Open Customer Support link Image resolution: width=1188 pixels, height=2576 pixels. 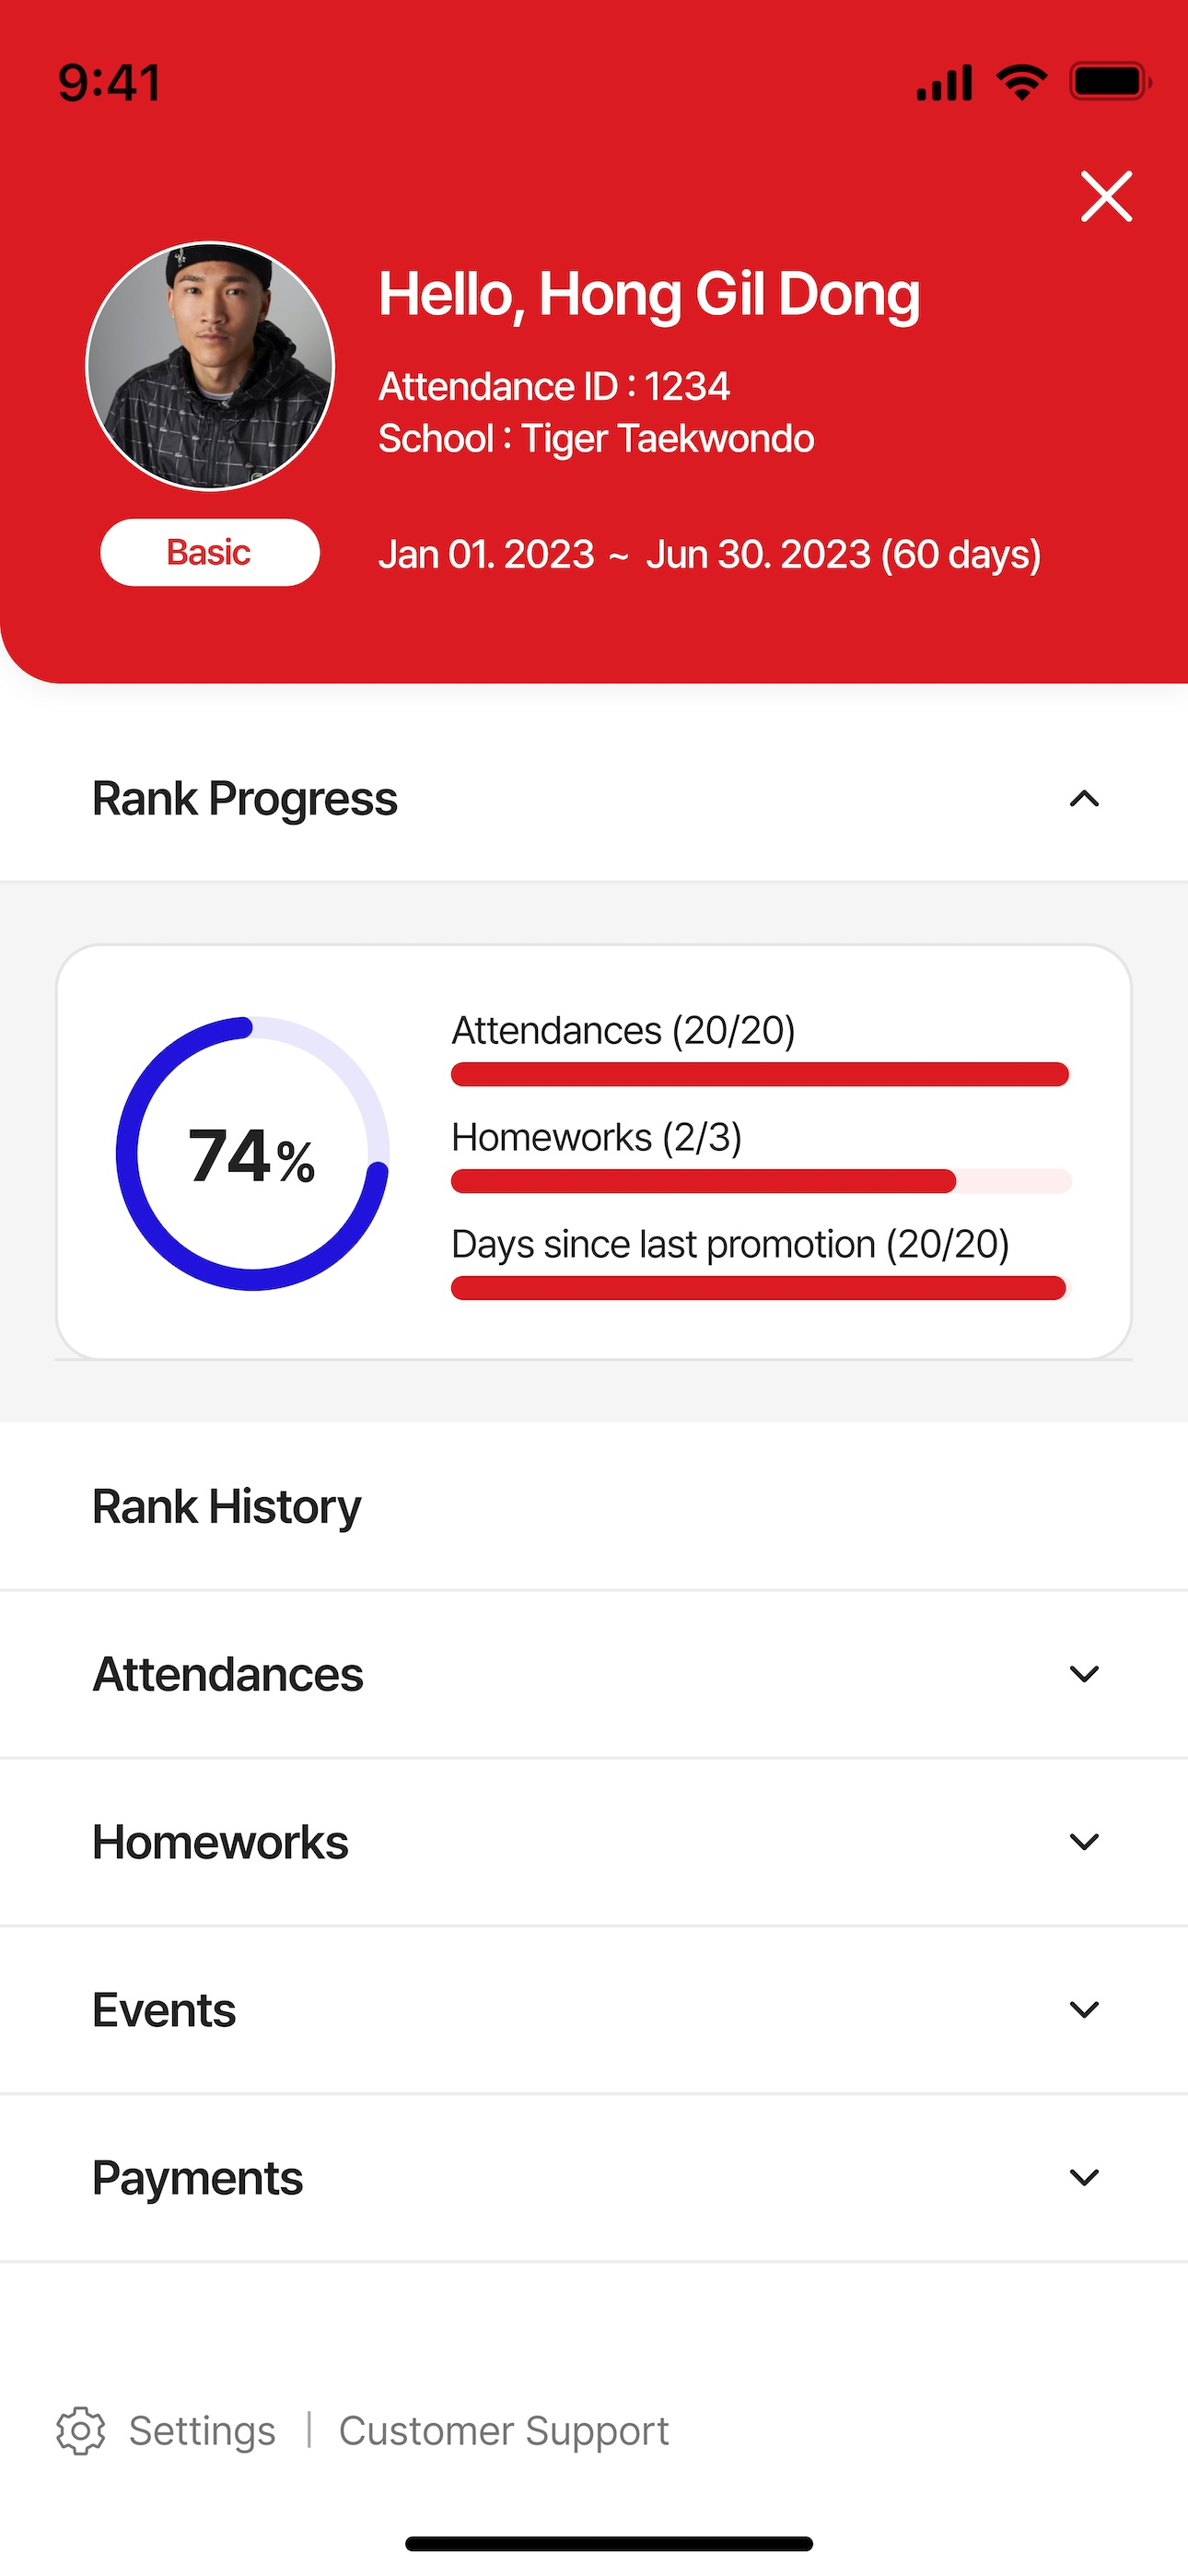504,2431
